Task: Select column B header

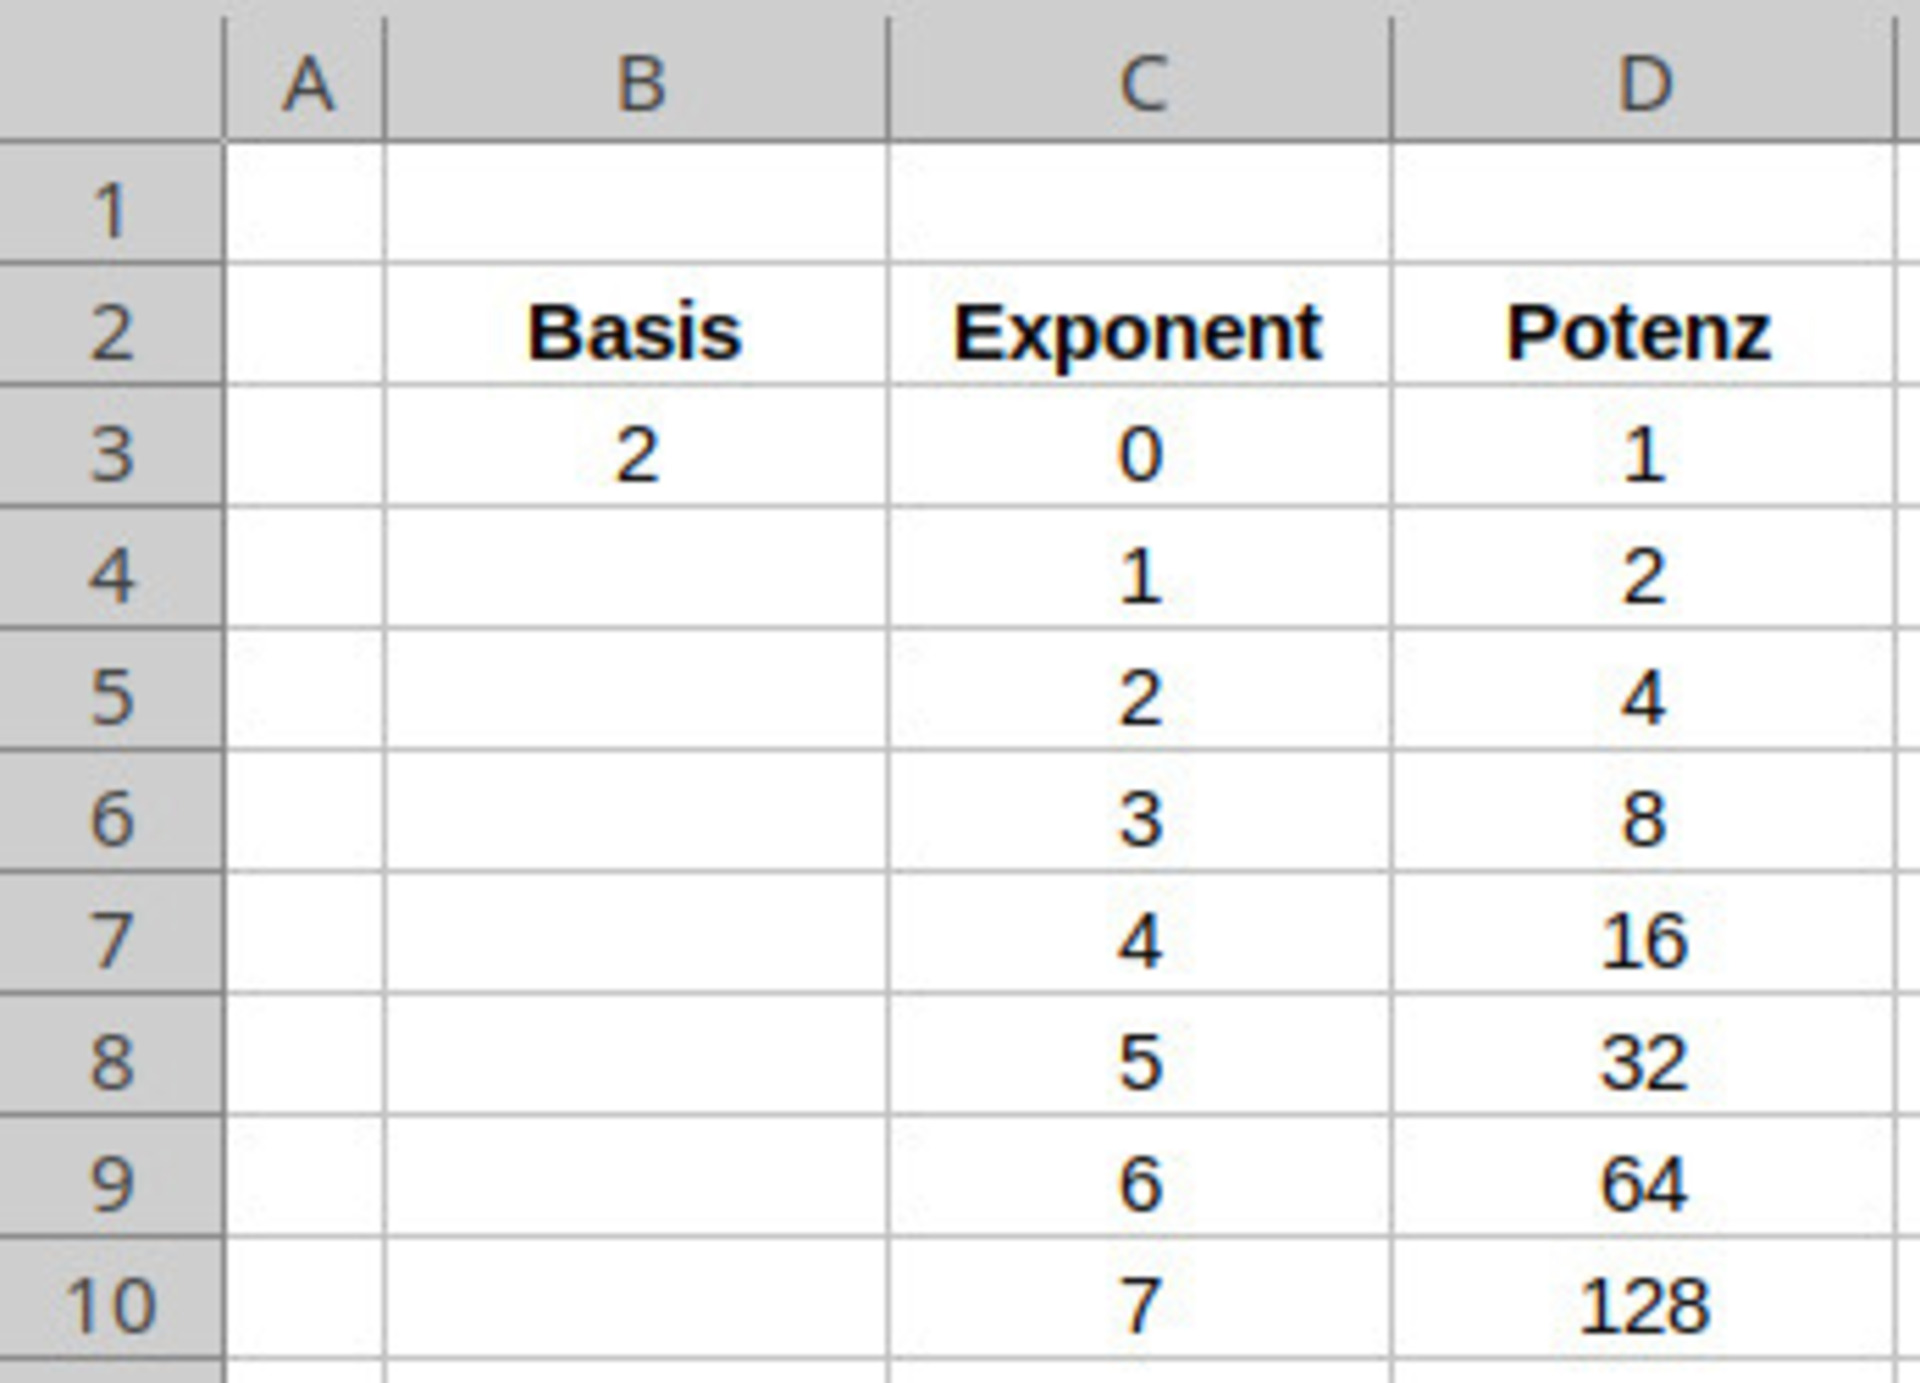Action: (x=637, y=82)
